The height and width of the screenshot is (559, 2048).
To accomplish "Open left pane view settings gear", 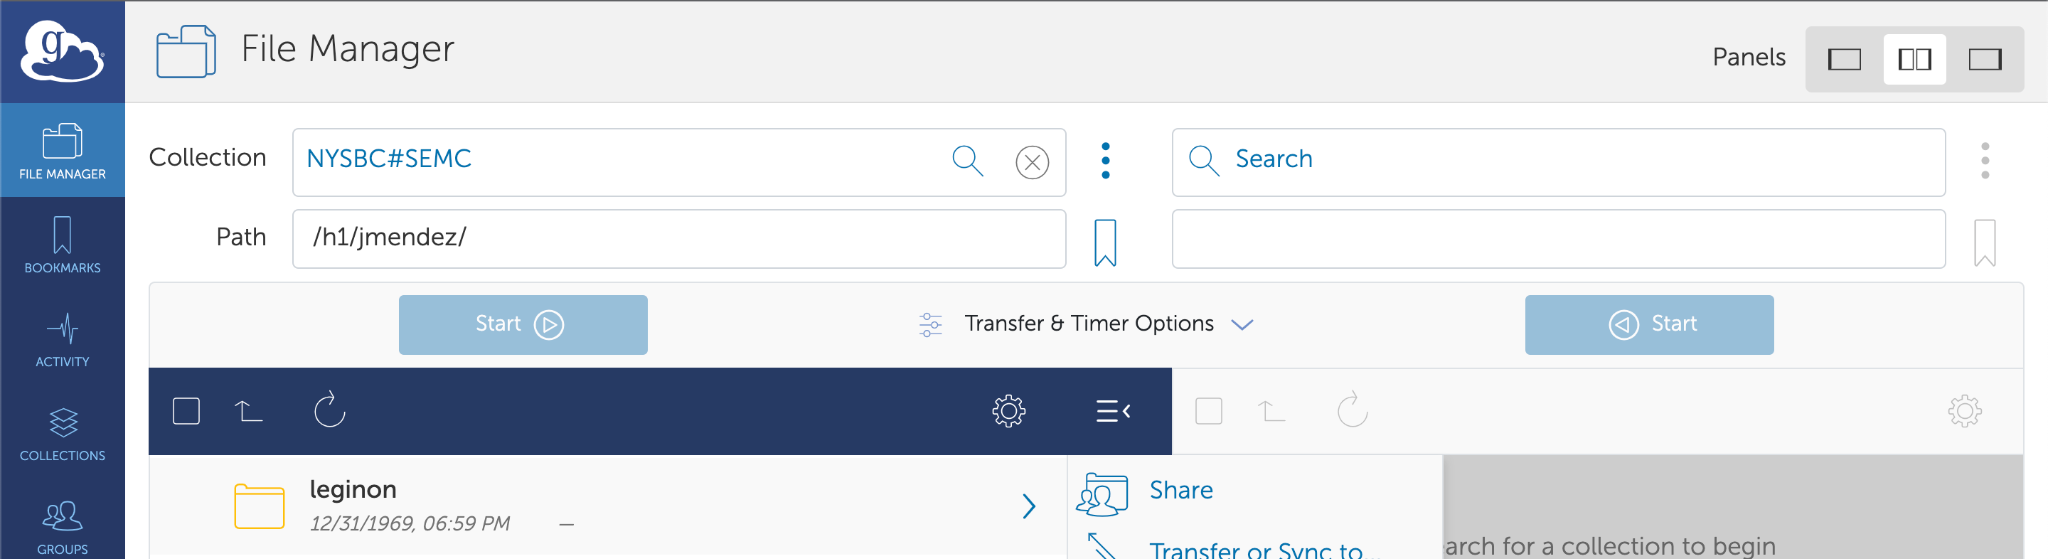I will (x=1009, y=411).
